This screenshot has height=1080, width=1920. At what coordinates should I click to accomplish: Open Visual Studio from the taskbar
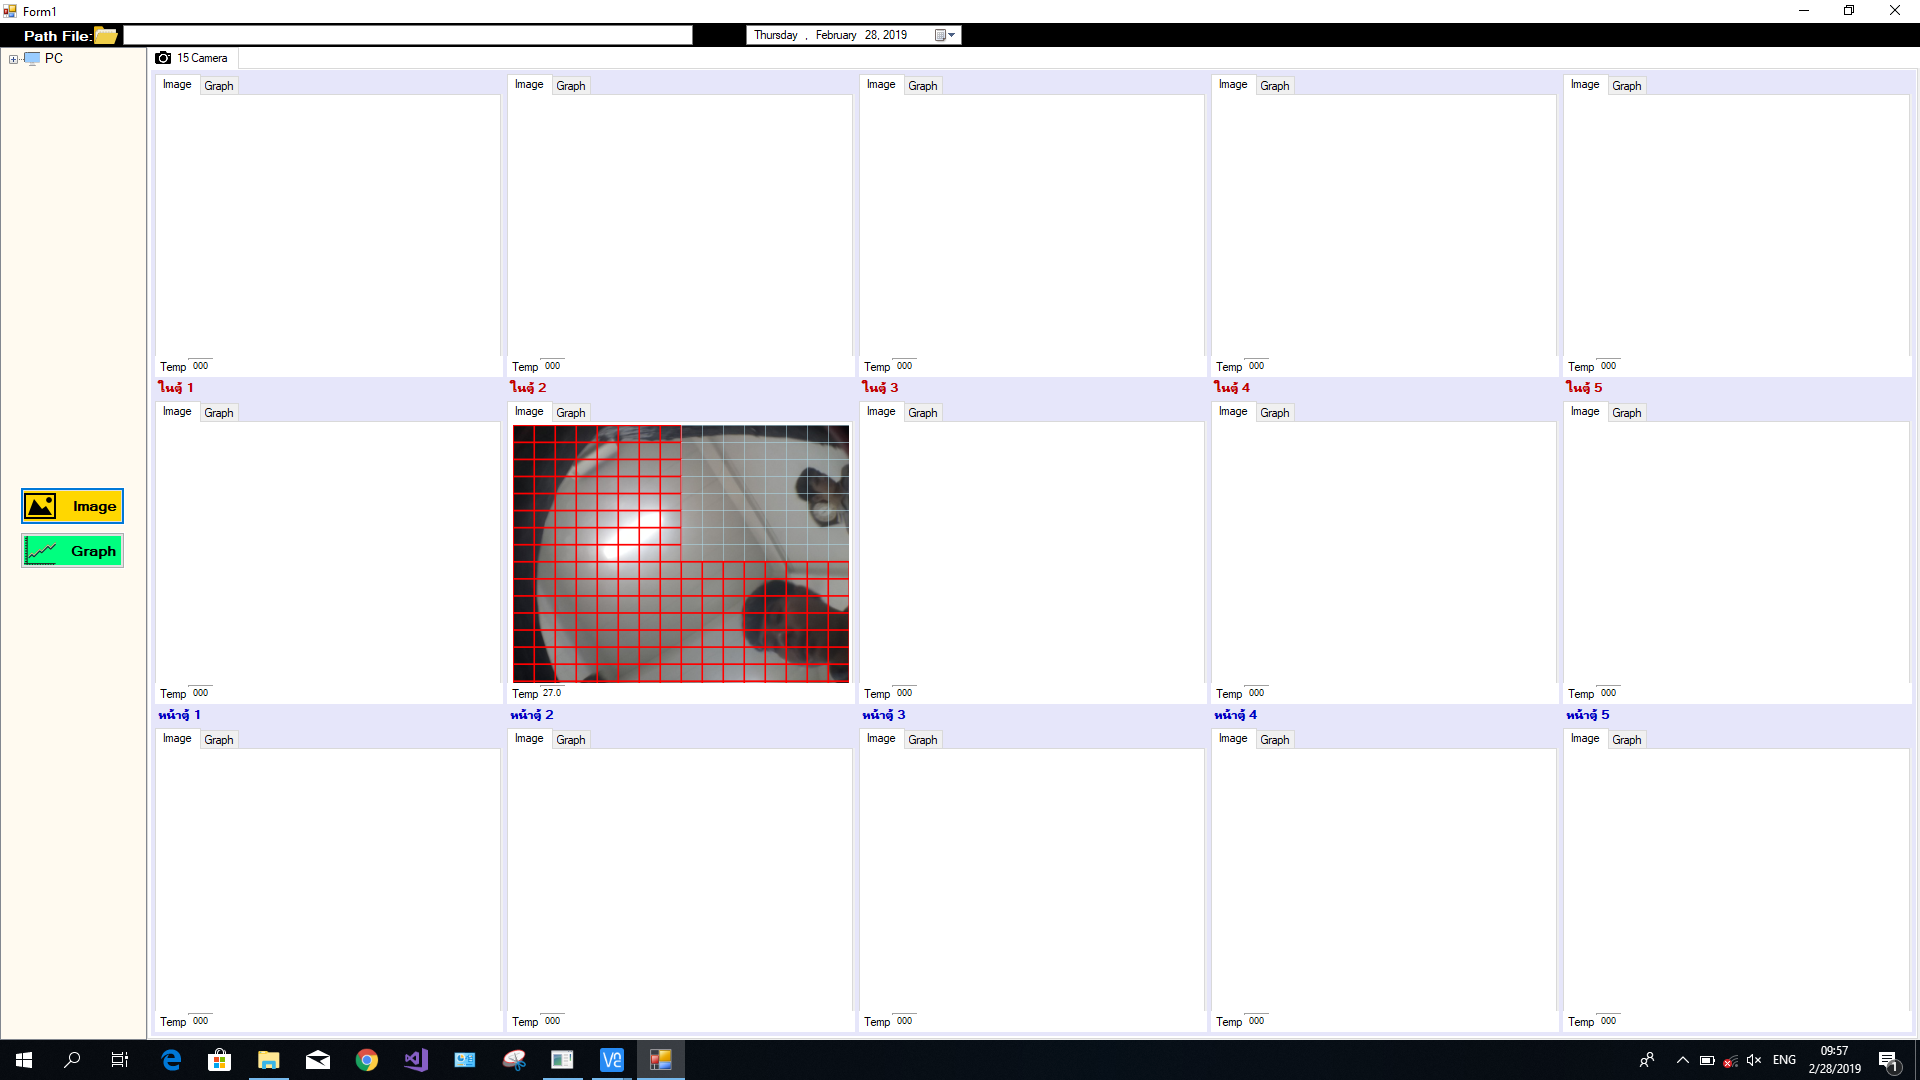pos(416,1060)
